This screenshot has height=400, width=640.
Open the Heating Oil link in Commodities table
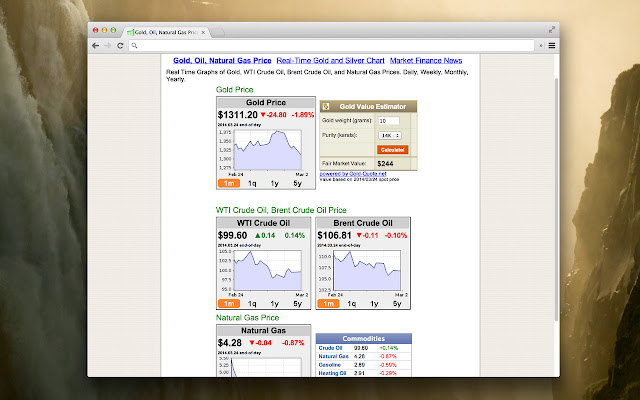(332, 373)
